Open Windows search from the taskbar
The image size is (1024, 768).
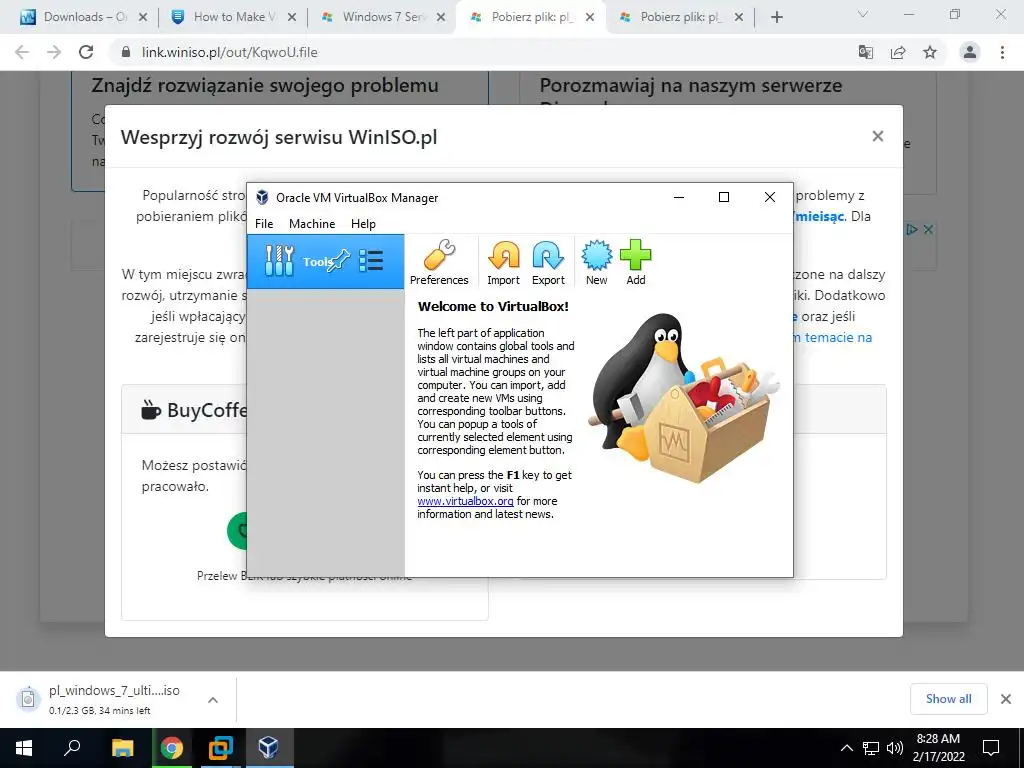[x=72, y=748]
